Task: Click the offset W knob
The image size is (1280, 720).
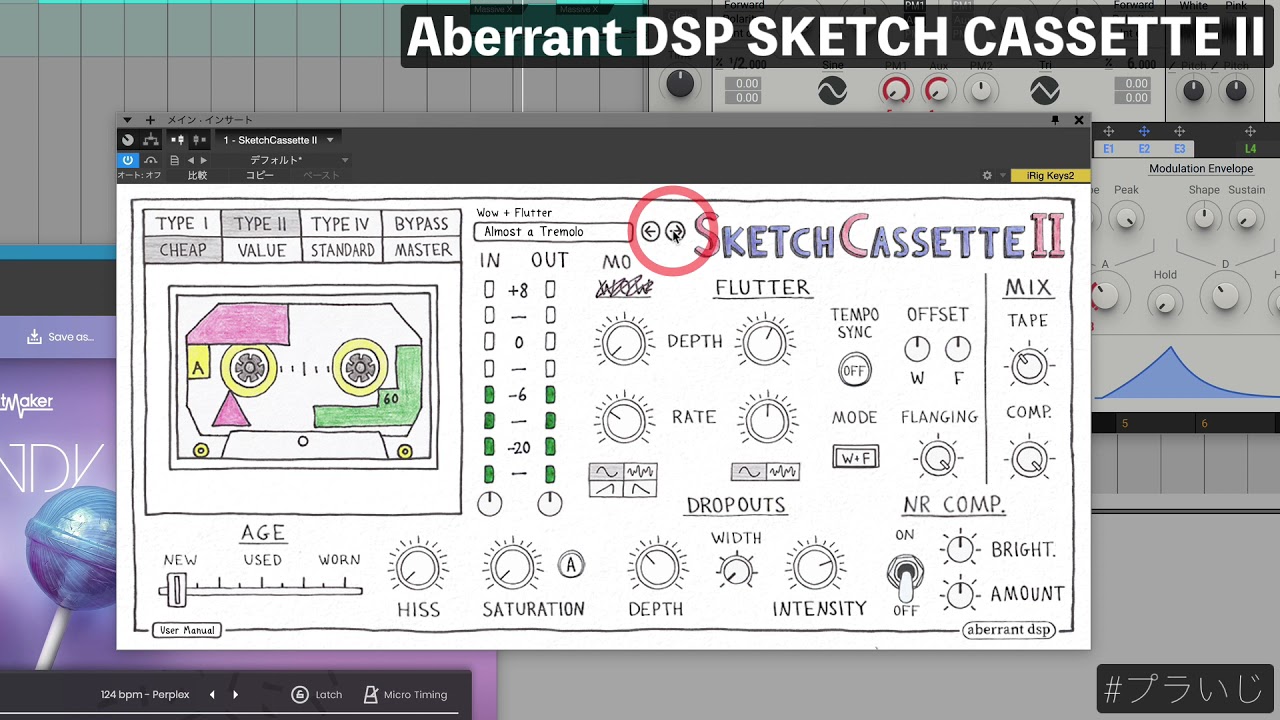Action: [x=917, y=349]
